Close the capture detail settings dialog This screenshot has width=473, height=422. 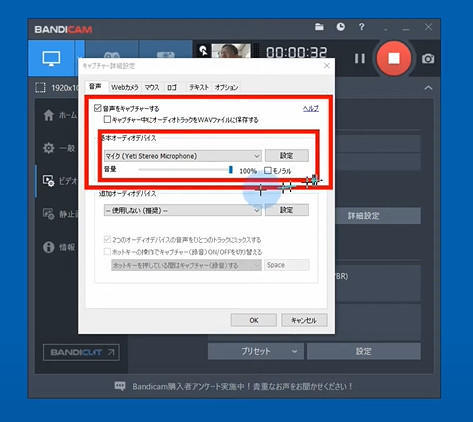coord(327,66)
